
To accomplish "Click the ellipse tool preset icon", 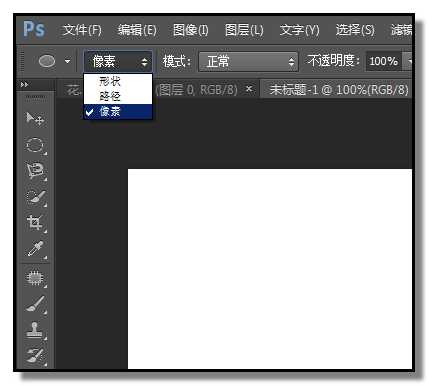I will [x=47, y=61].
